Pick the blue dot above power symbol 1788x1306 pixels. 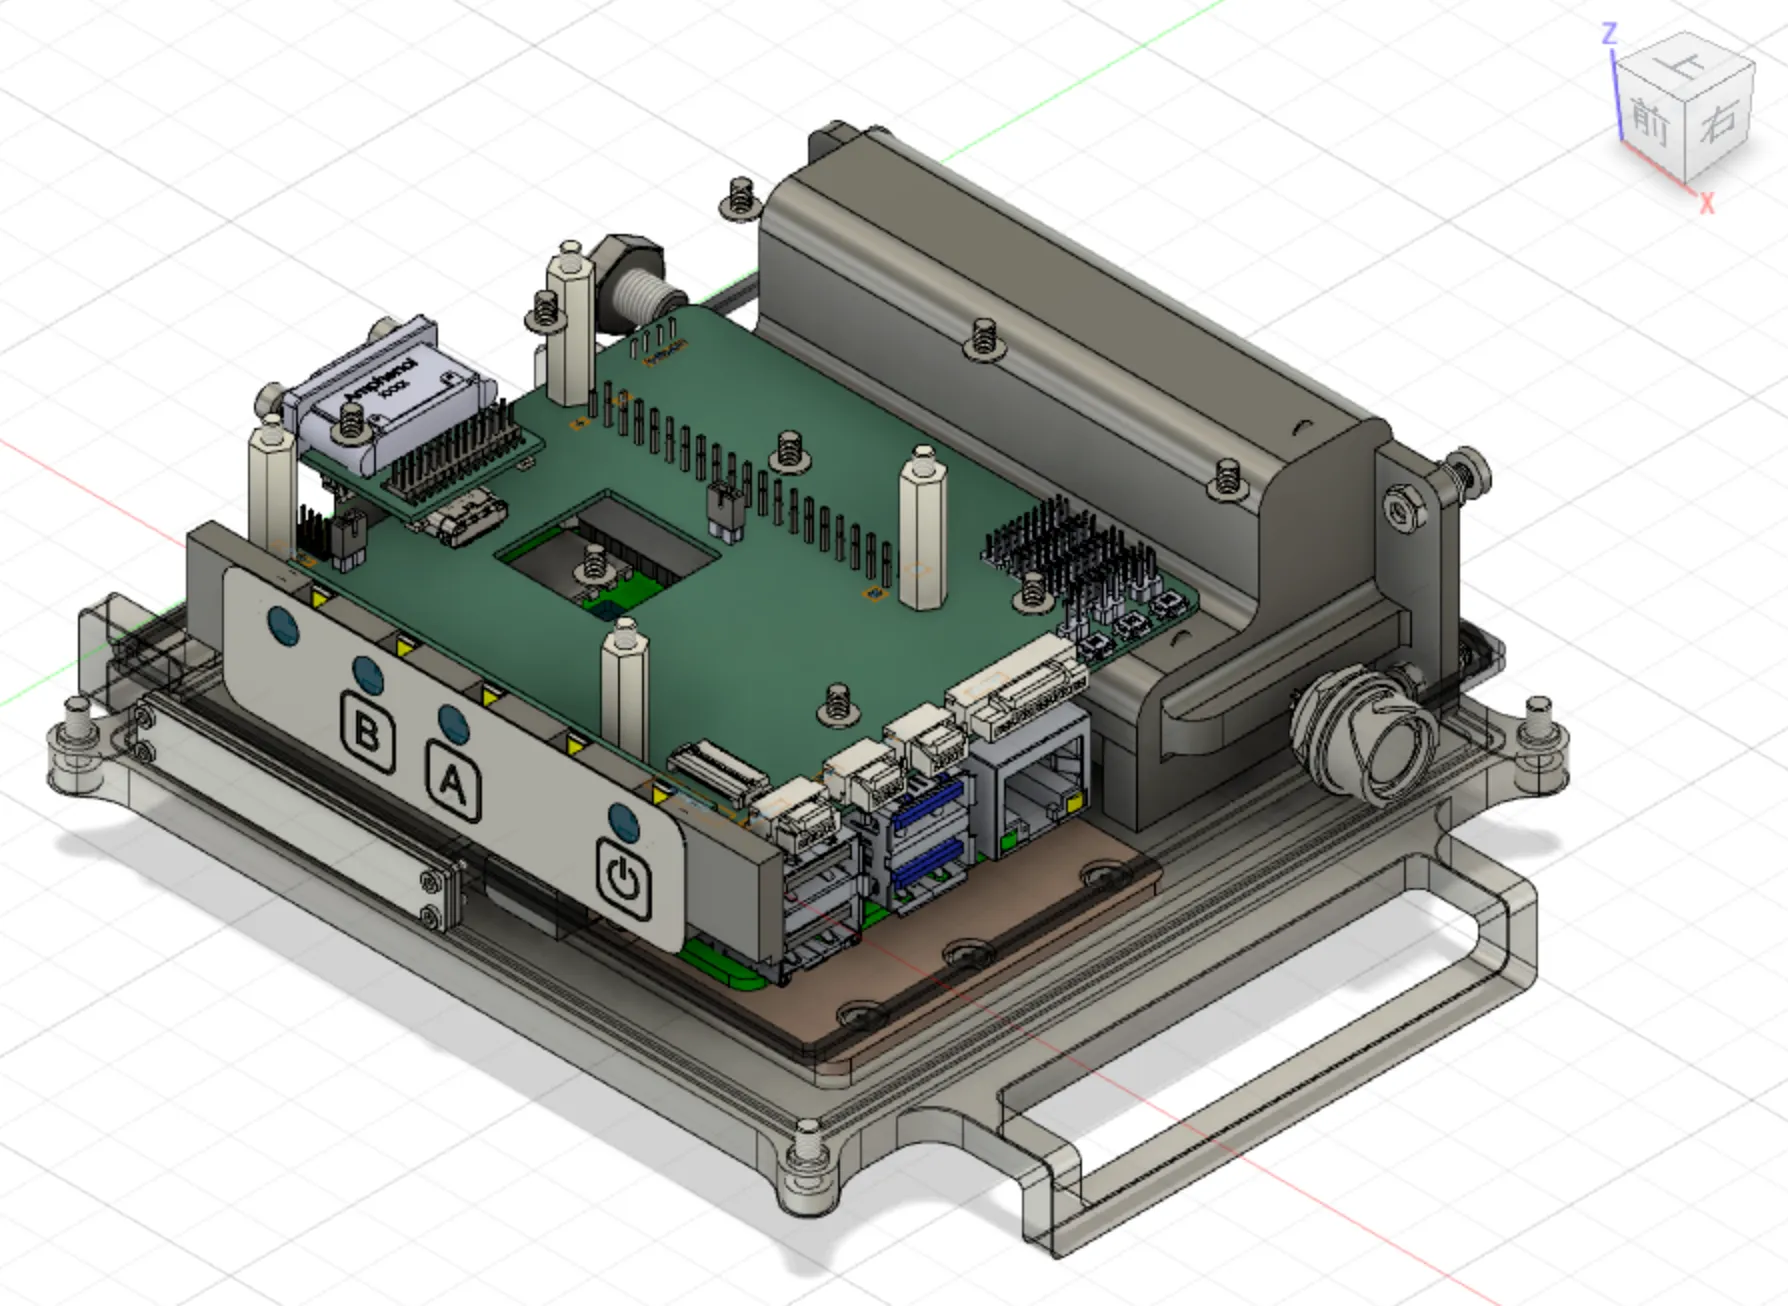622,822
